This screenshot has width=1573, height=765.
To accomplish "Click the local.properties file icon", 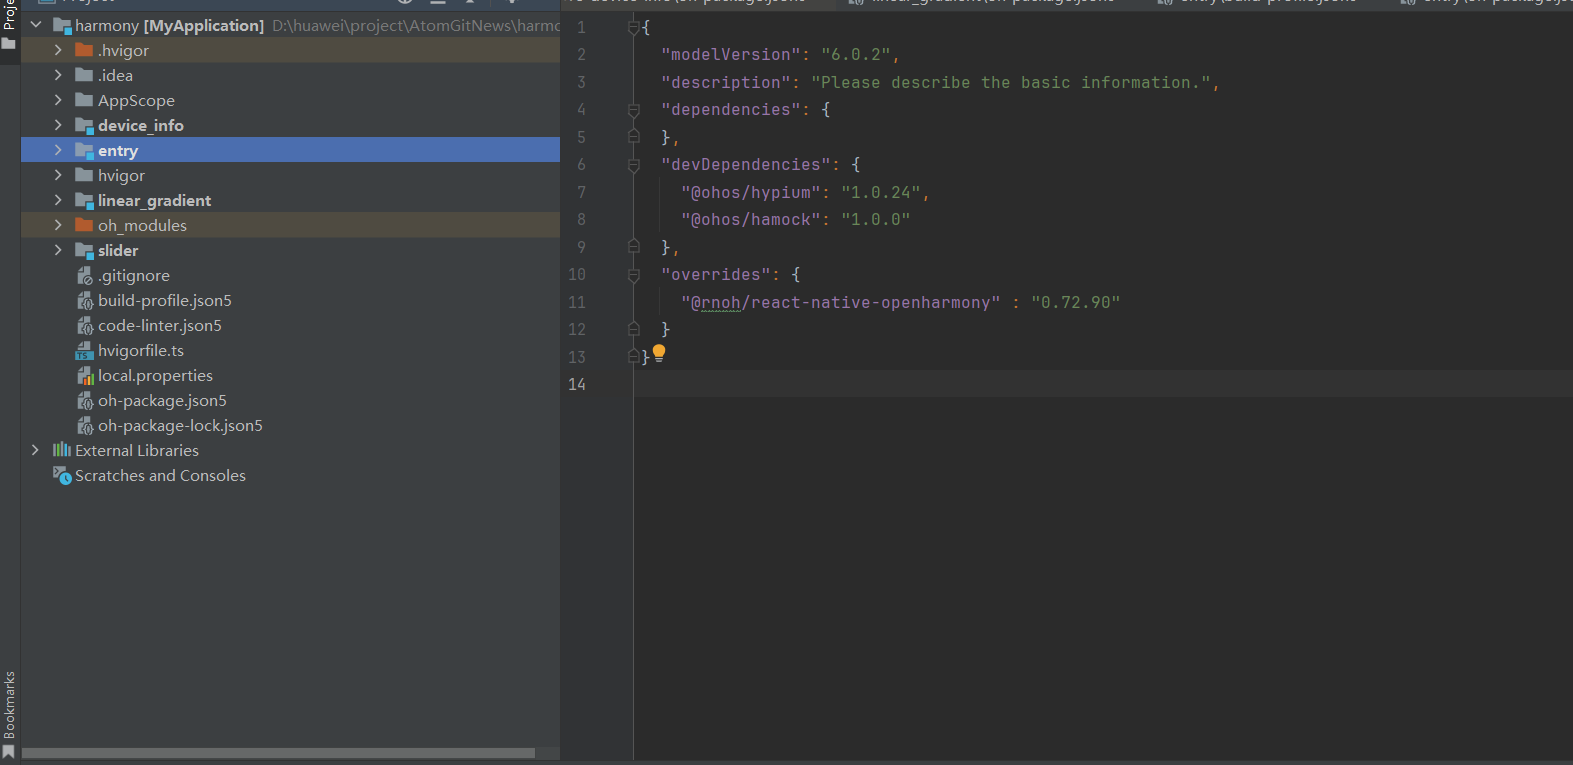I will [85, 375].
